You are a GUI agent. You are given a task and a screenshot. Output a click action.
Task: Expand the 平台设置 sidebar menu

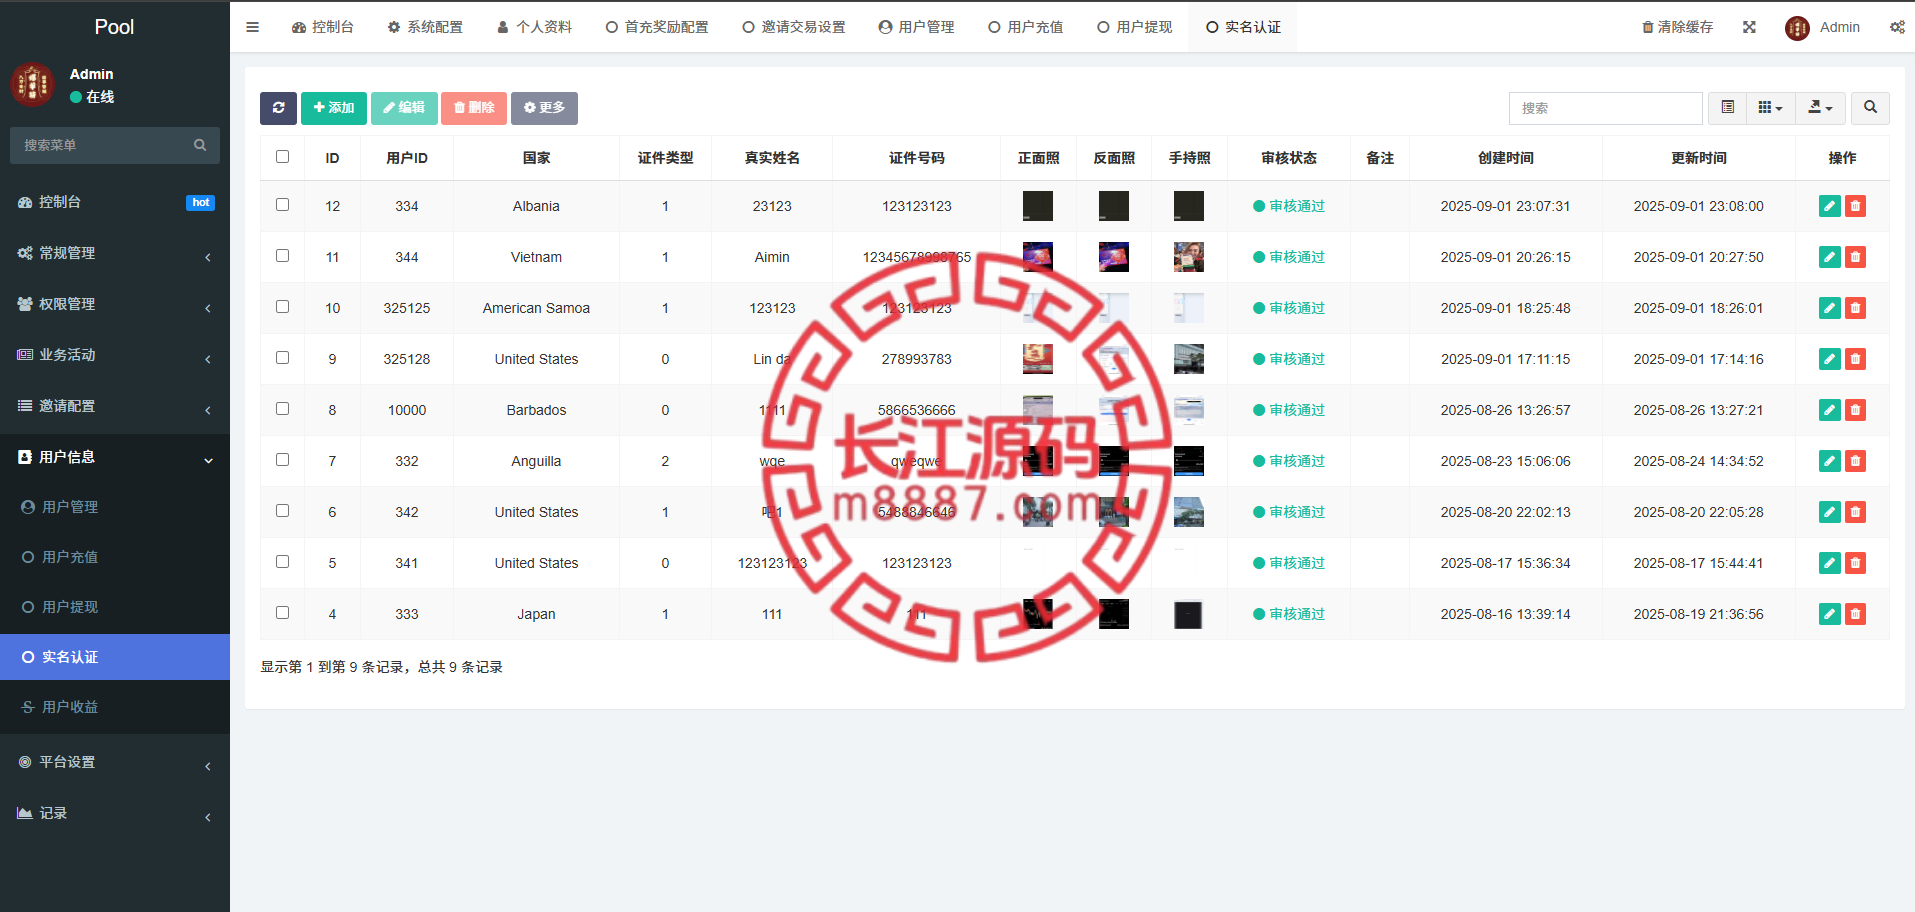pyautogui.click(x=115, y=763)
